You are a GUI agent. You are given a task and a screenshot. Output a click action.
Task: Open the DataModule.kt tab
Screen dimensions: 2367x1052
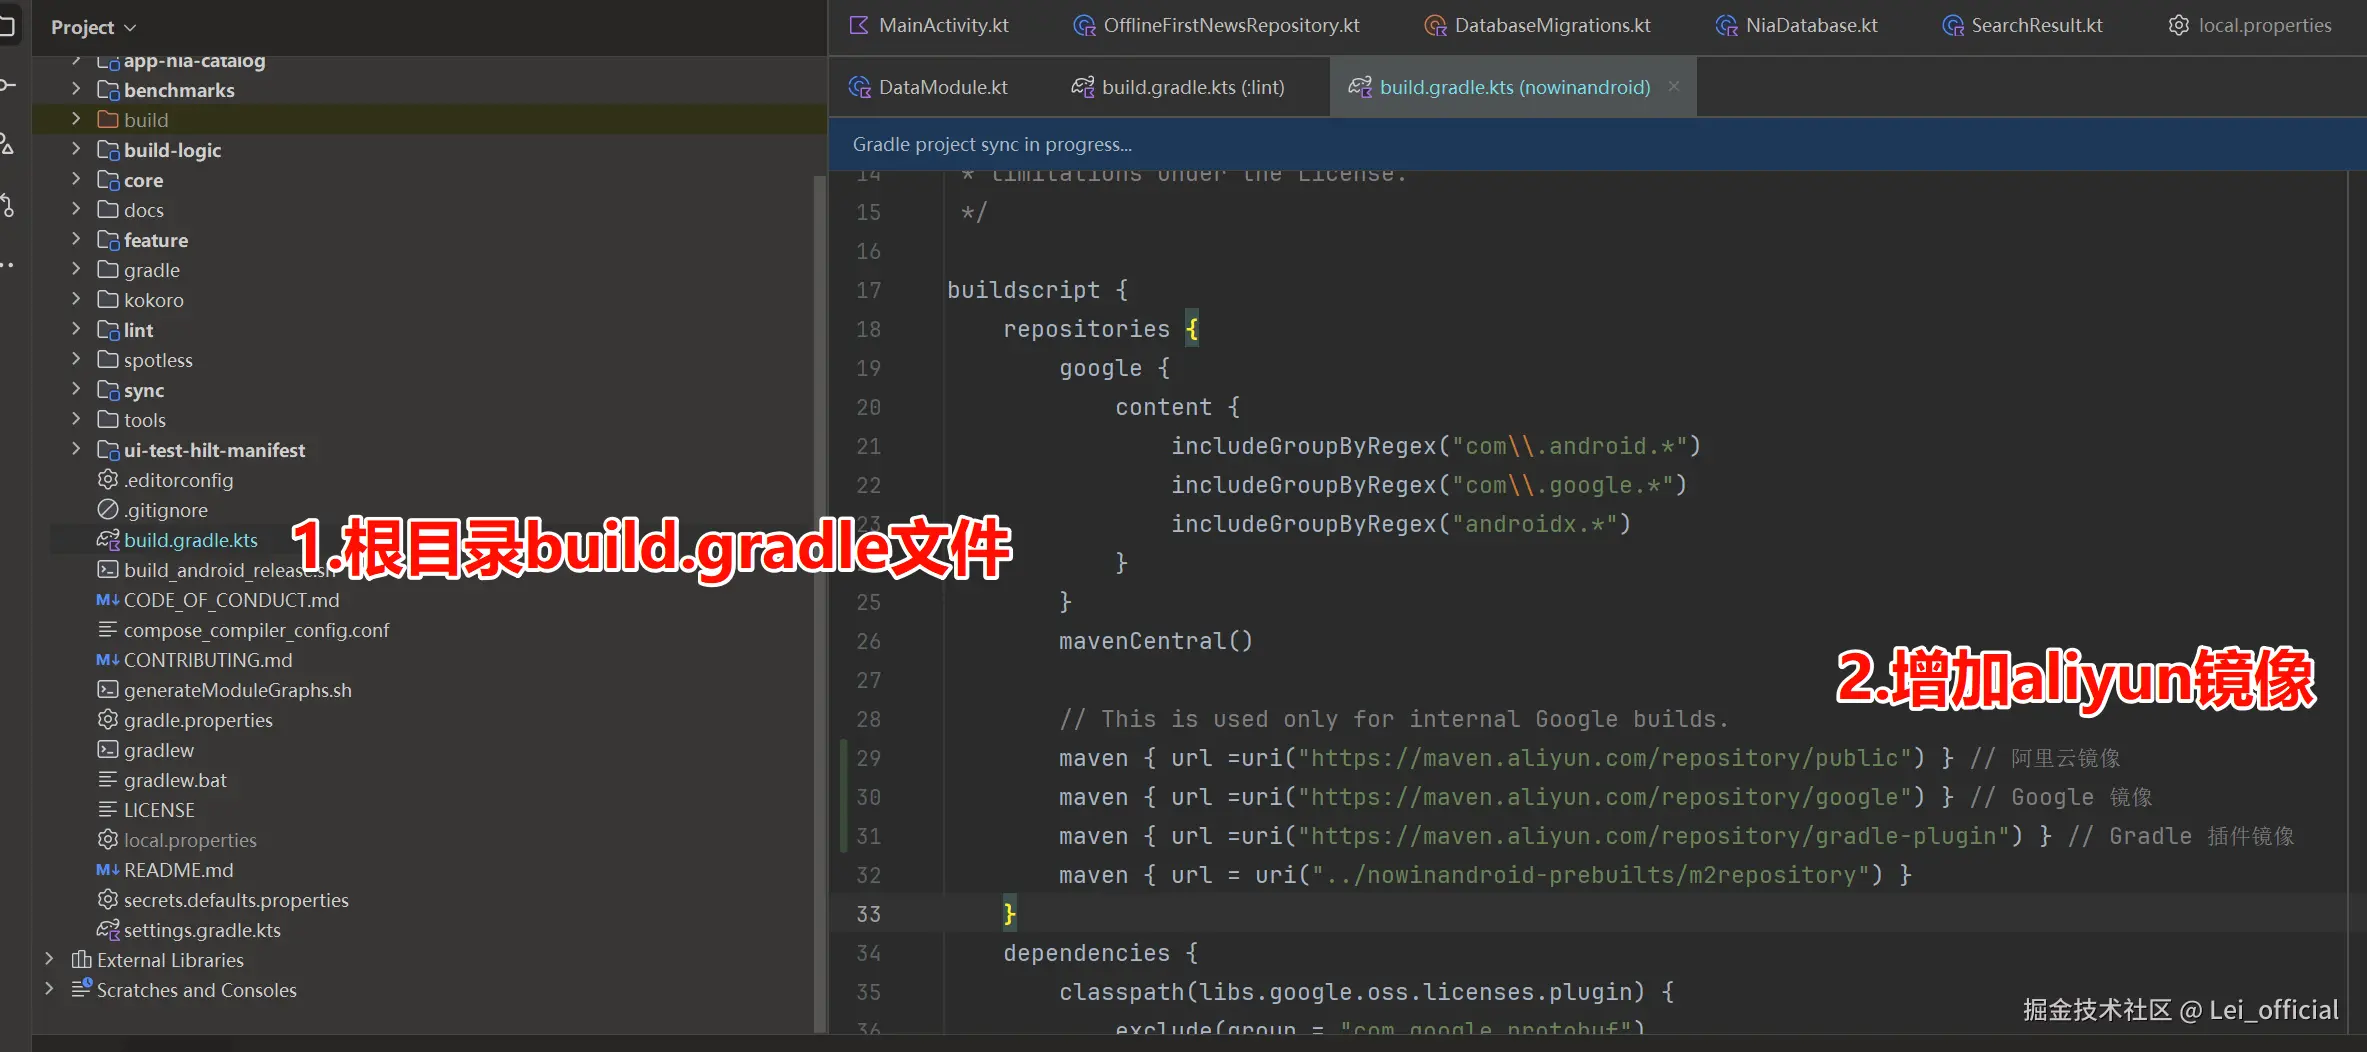(928, 87)
